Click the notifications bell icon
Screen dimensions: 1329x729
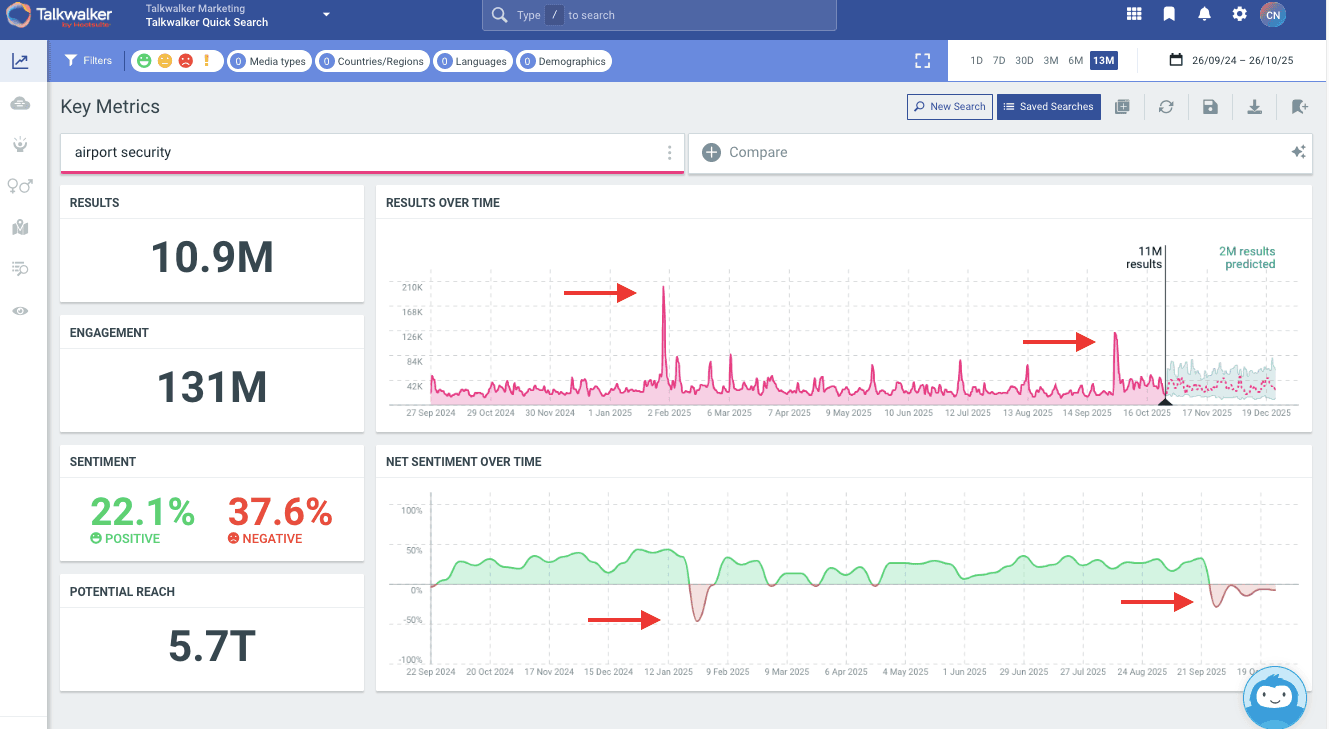pos(1204,14)
